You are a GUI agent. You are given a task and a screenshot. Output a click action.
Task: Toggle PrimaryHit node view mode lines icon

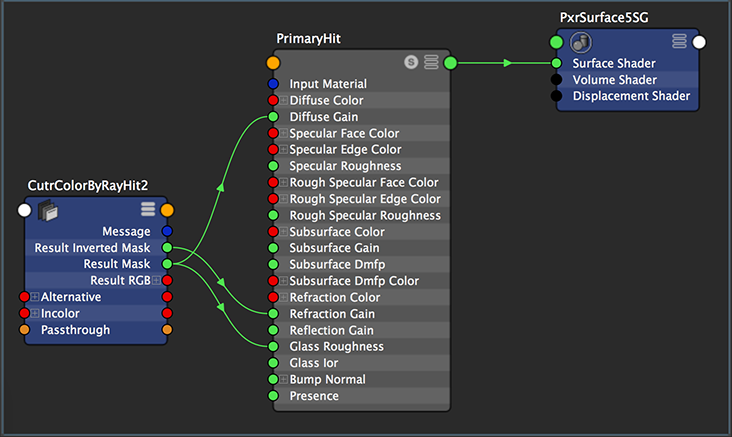pyautogui.click(x=431, y=62)
